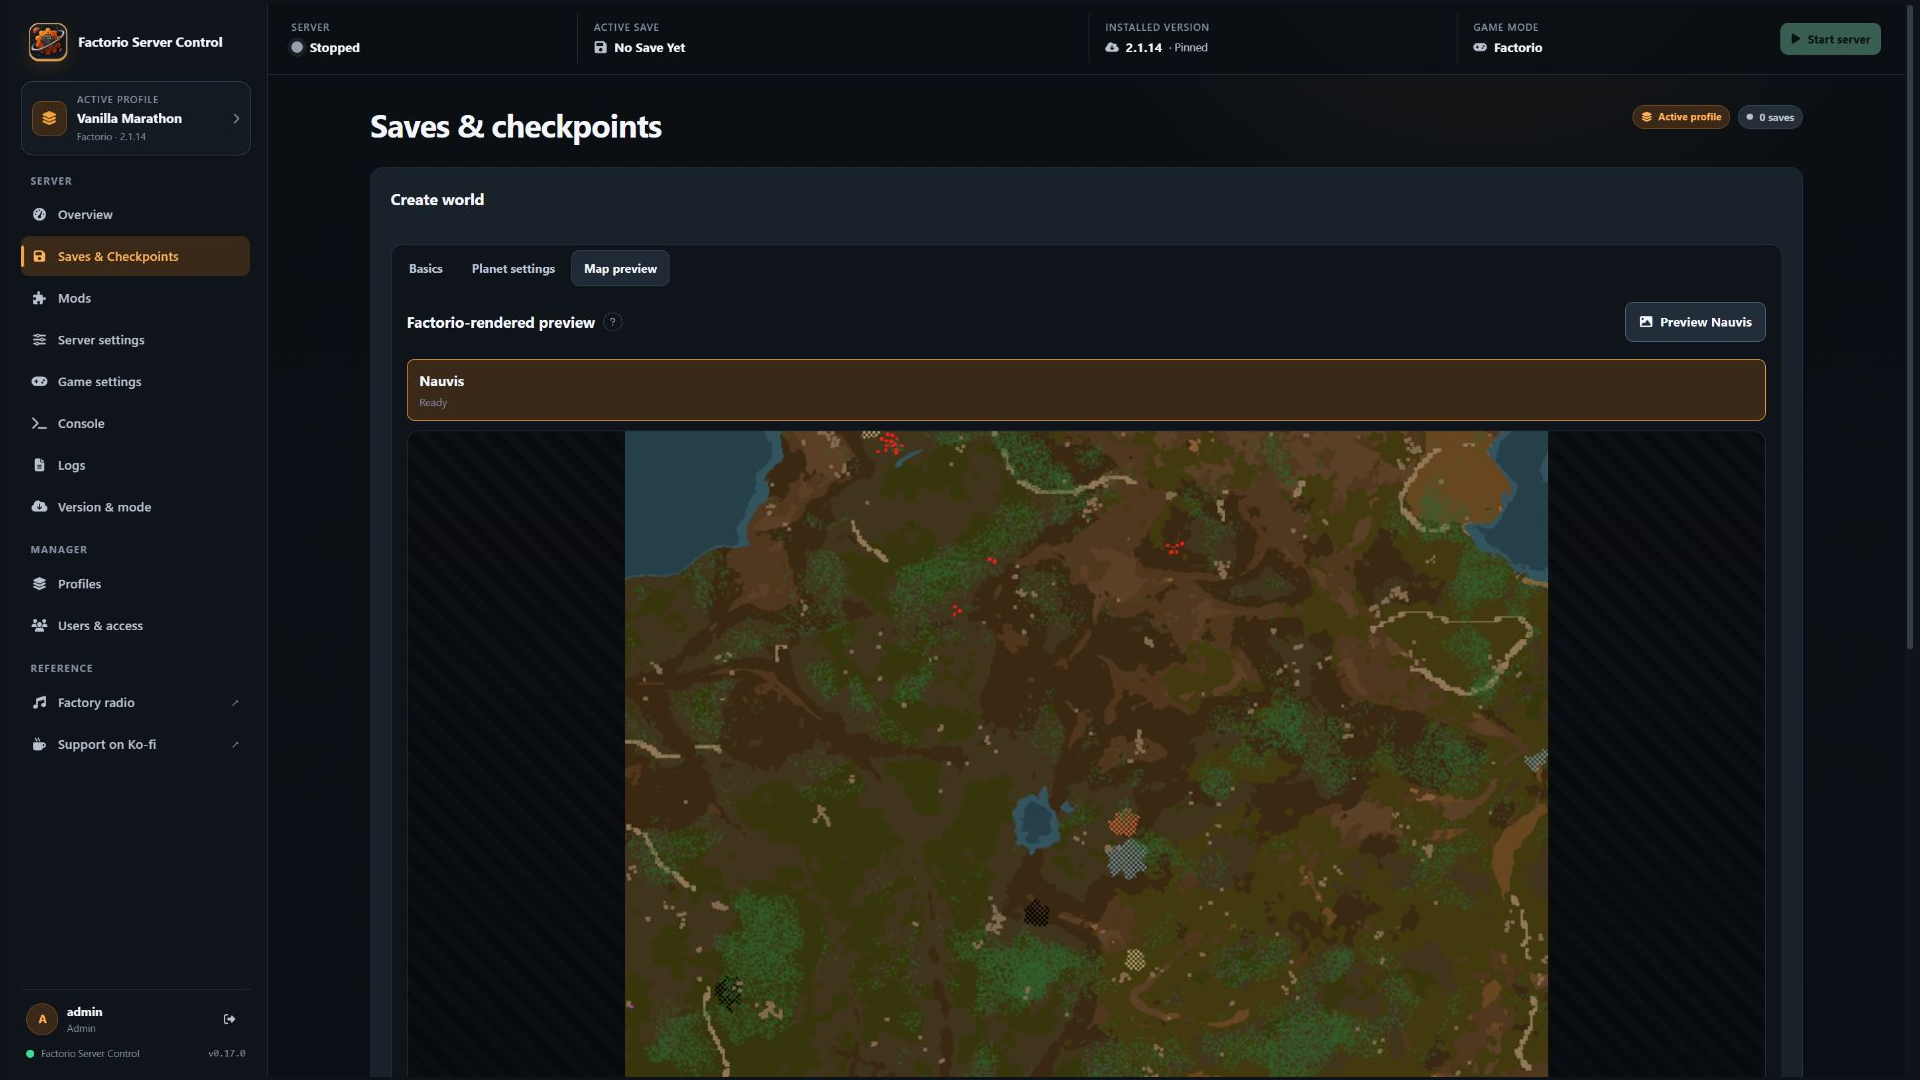Viewport: 1920px width, 1080px height.
Task: Switch to the Basics tab
Action: [x=426, y=268]
